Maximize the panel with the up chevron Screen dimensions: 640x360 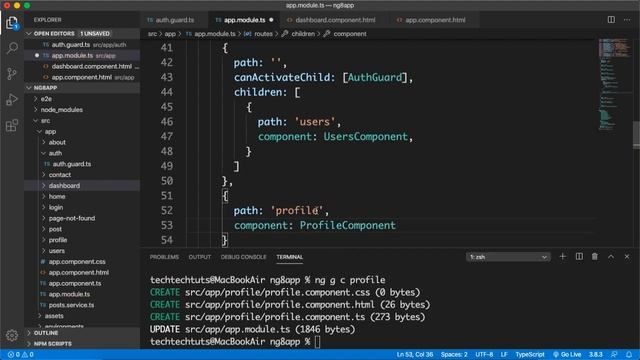click(x=611, y=256)
